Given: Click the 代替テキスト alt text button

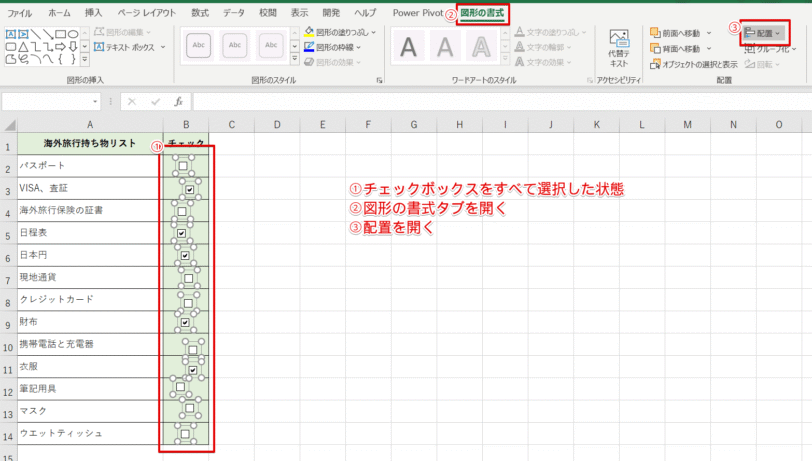Looking at the screenshot, I should [x=618, y=48].
